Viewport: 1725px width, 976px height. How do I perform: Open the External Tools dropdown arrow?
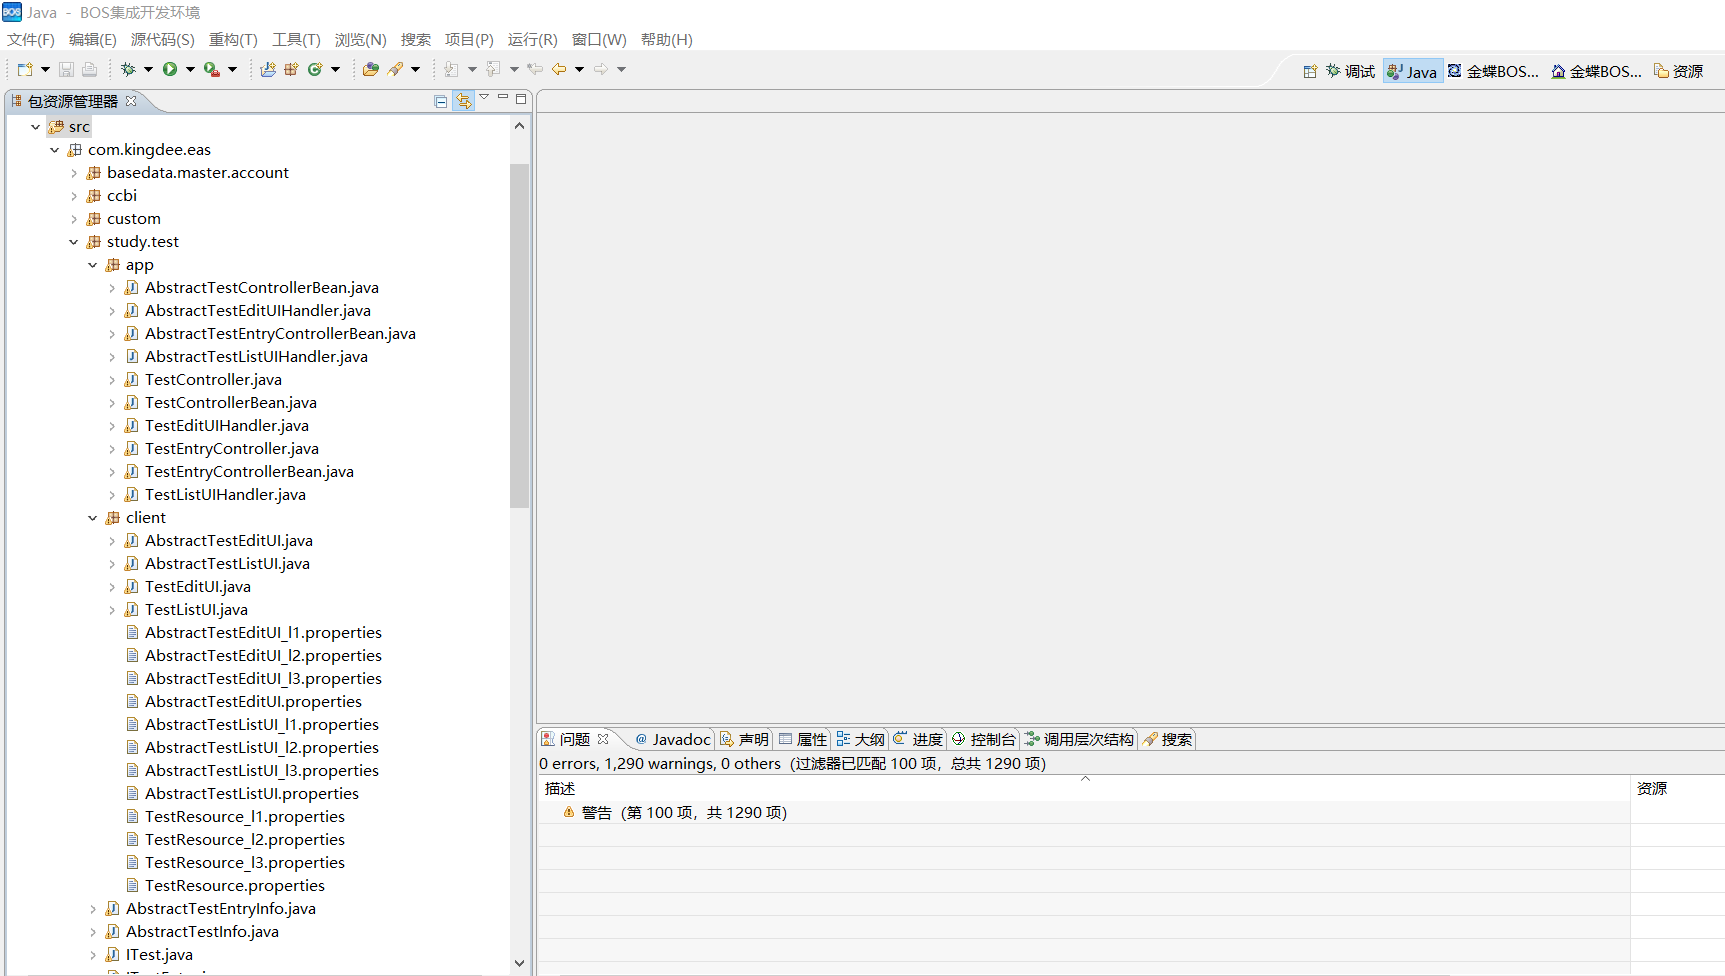(232, 69)
